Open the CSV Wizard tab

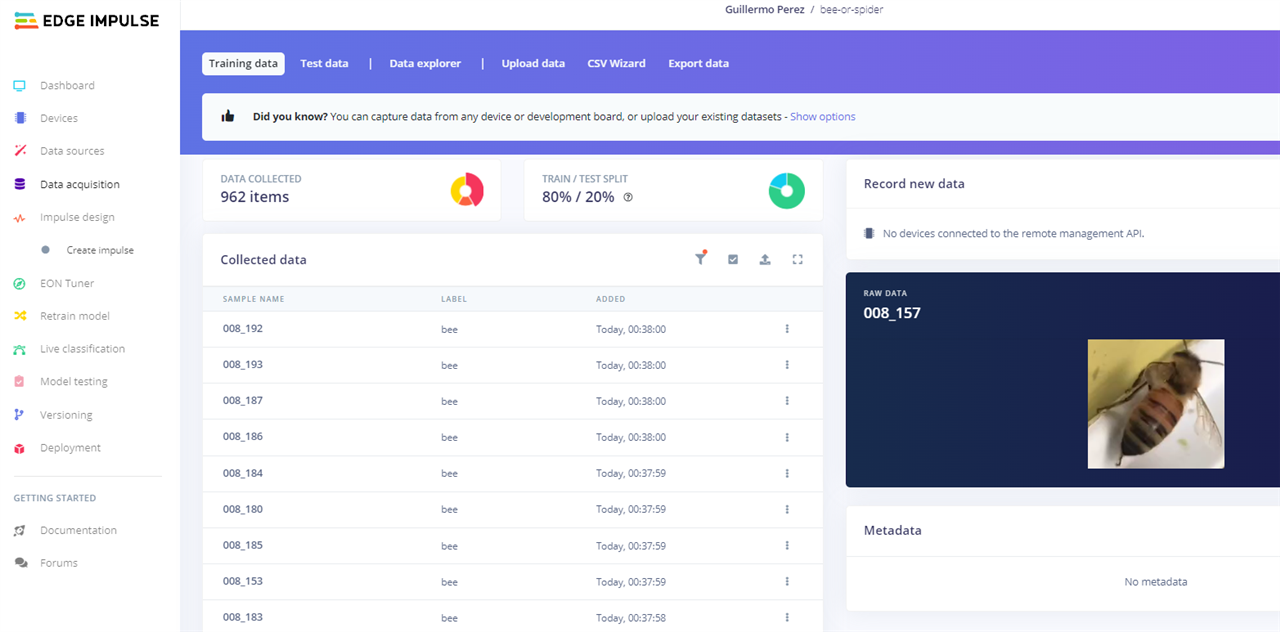[x=616, y=63]
